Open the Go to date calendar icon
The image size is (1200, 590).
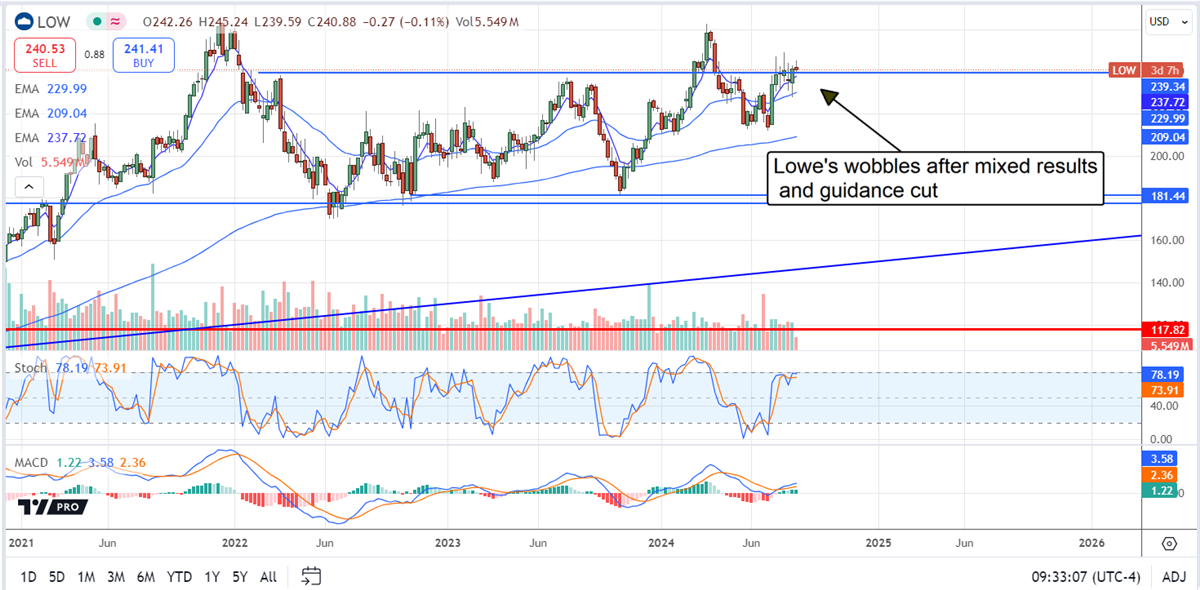pos(311,576)
